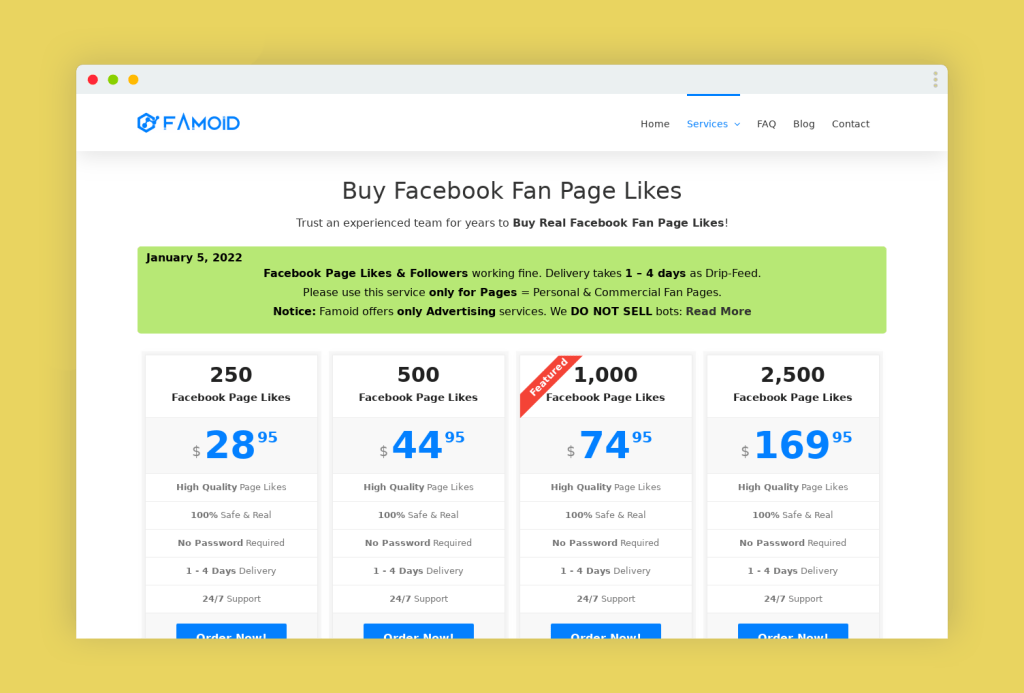Click 24/7 Support in 2,500 card

click(x=793, y=599)
